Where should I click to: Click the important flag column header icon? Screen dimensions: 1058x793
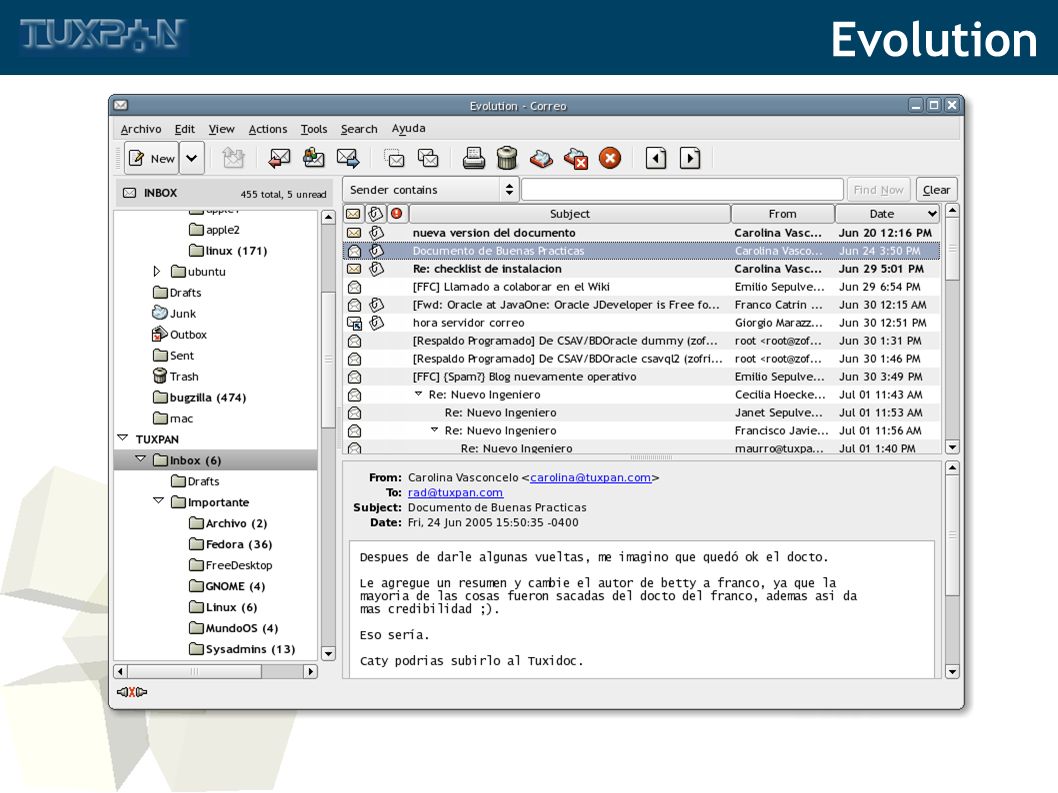point(397,214)
